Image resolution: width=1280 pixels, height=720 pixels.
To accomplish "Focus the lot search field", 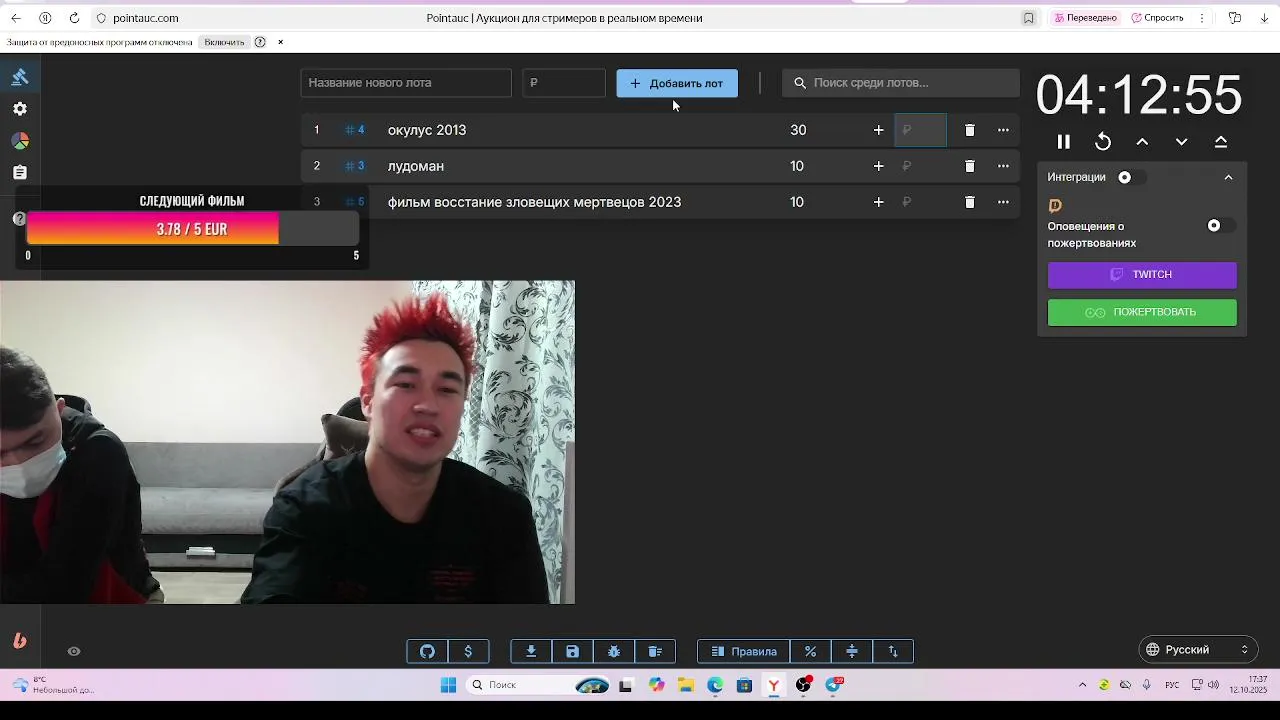I will tap(901, 83).
